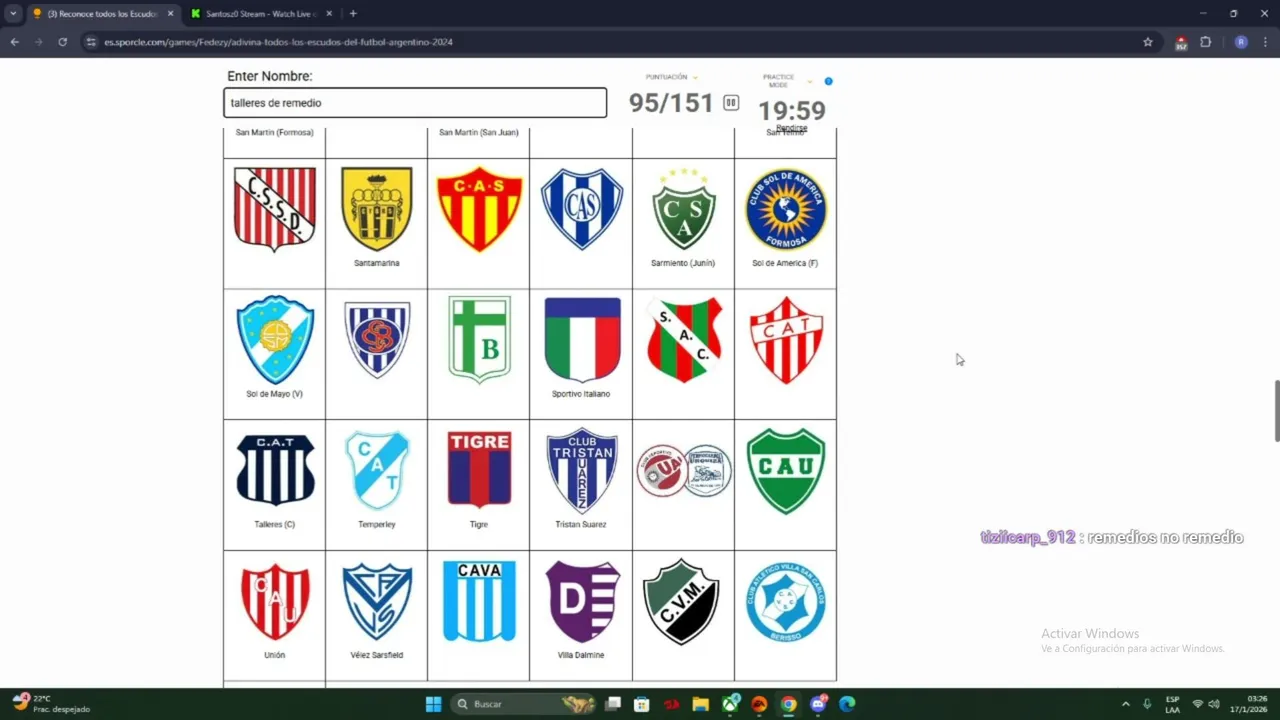Click the Temperley light-blue crest
The width and height of the screenshot is (1280, 720).
click(x=377, y=470)
